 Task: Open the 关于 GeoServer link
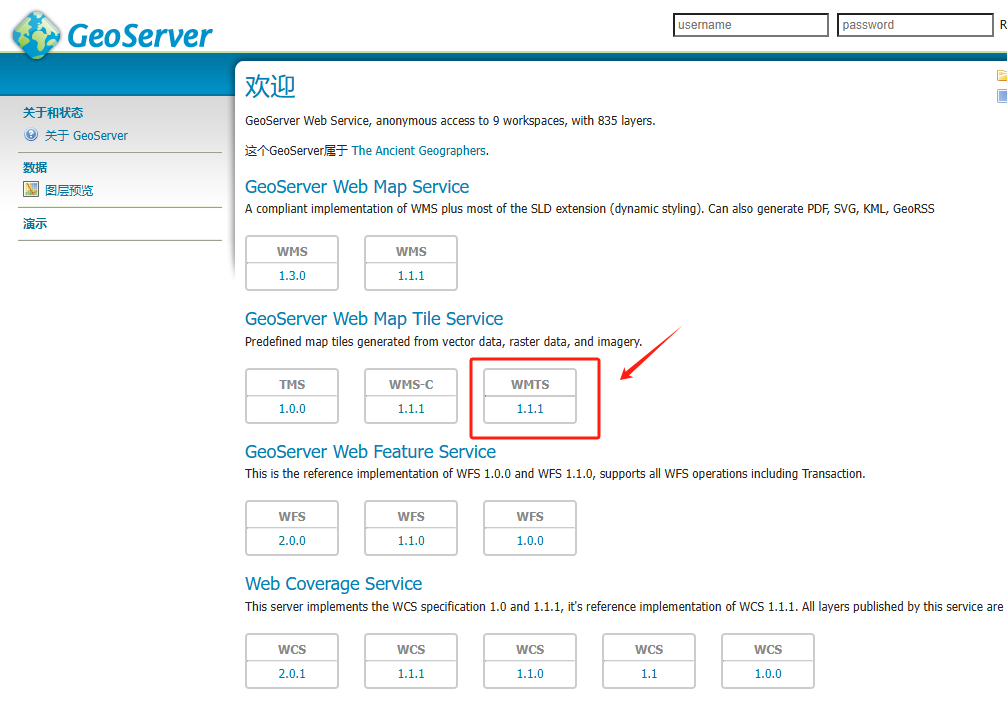[x=86, y=135]
